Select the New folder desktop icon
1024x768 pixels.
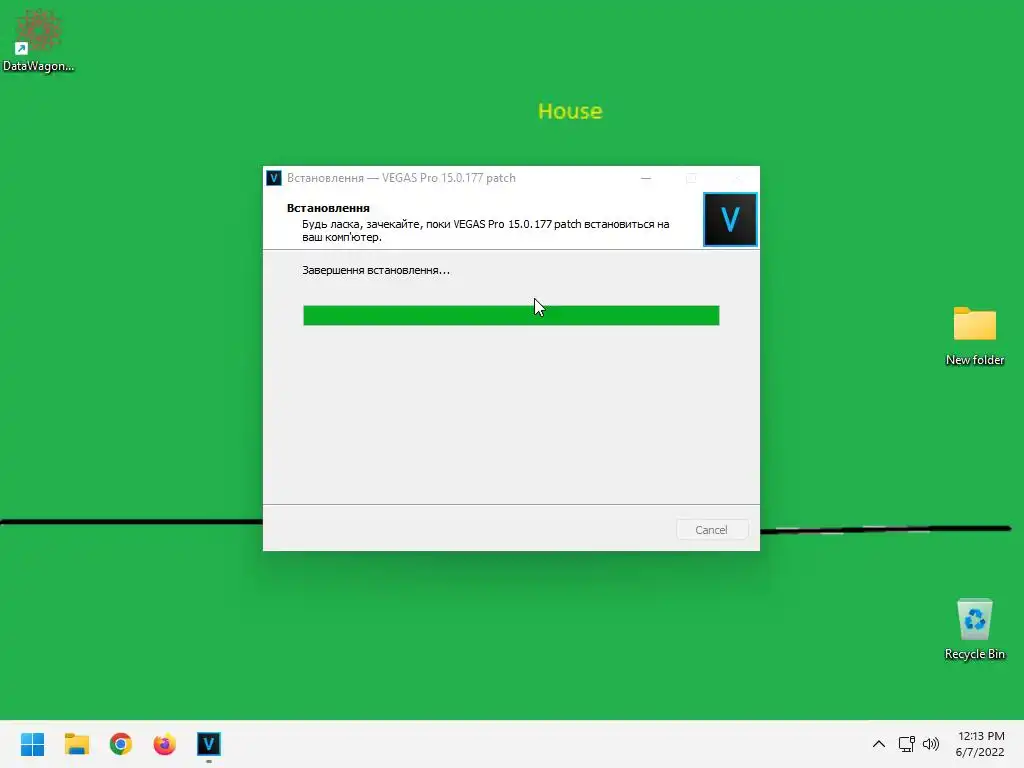[974, 336]
